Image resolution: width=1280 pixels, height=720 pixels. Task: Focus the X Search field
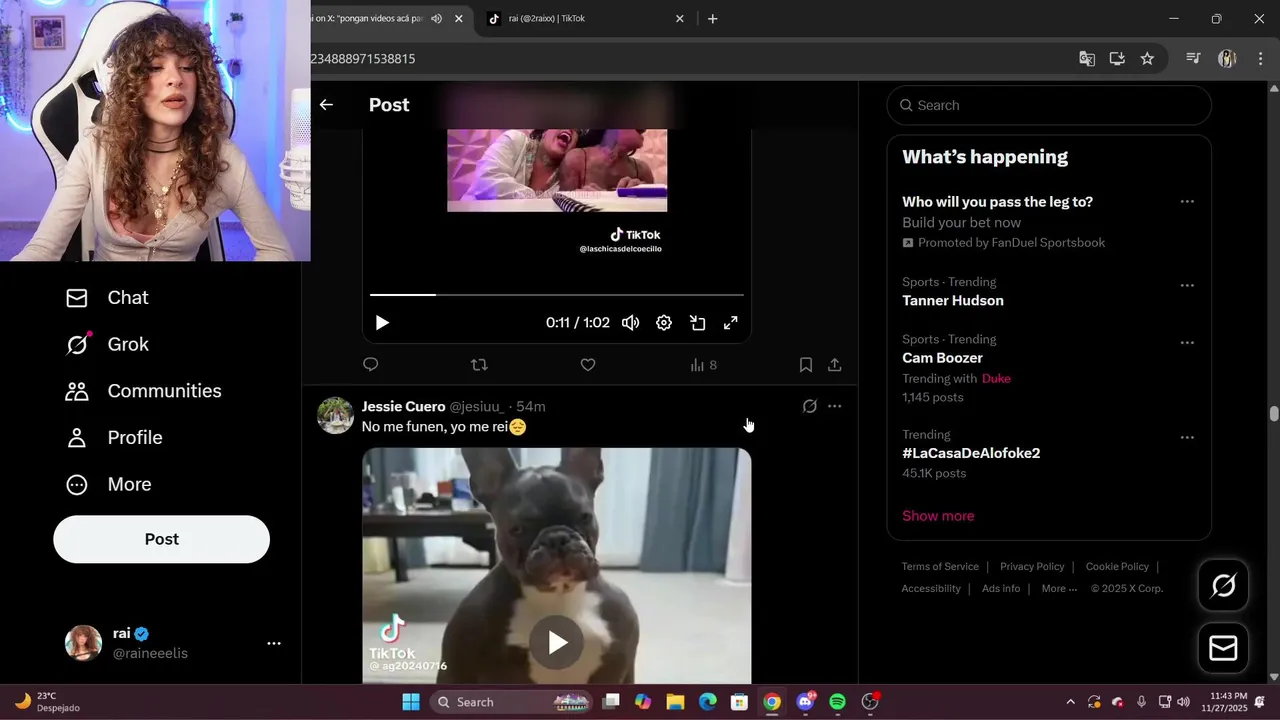point(1049,105)
